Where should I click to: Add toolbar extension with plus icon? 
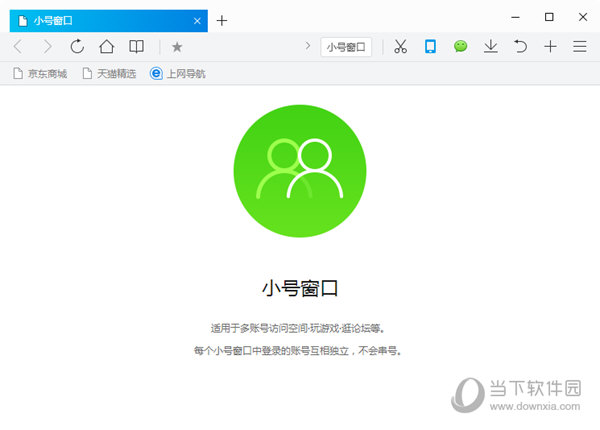click(x=550, y=47)
